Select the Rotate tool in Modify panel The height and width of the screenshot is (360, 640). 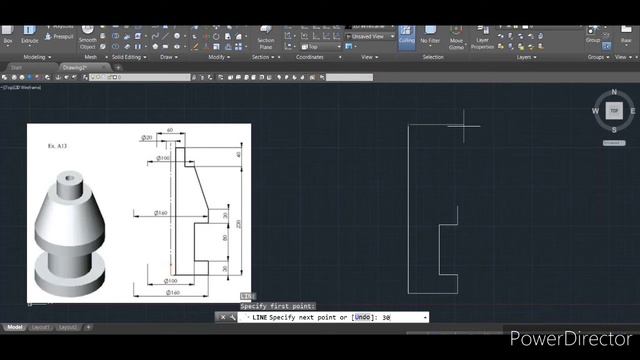pos(216,36)
